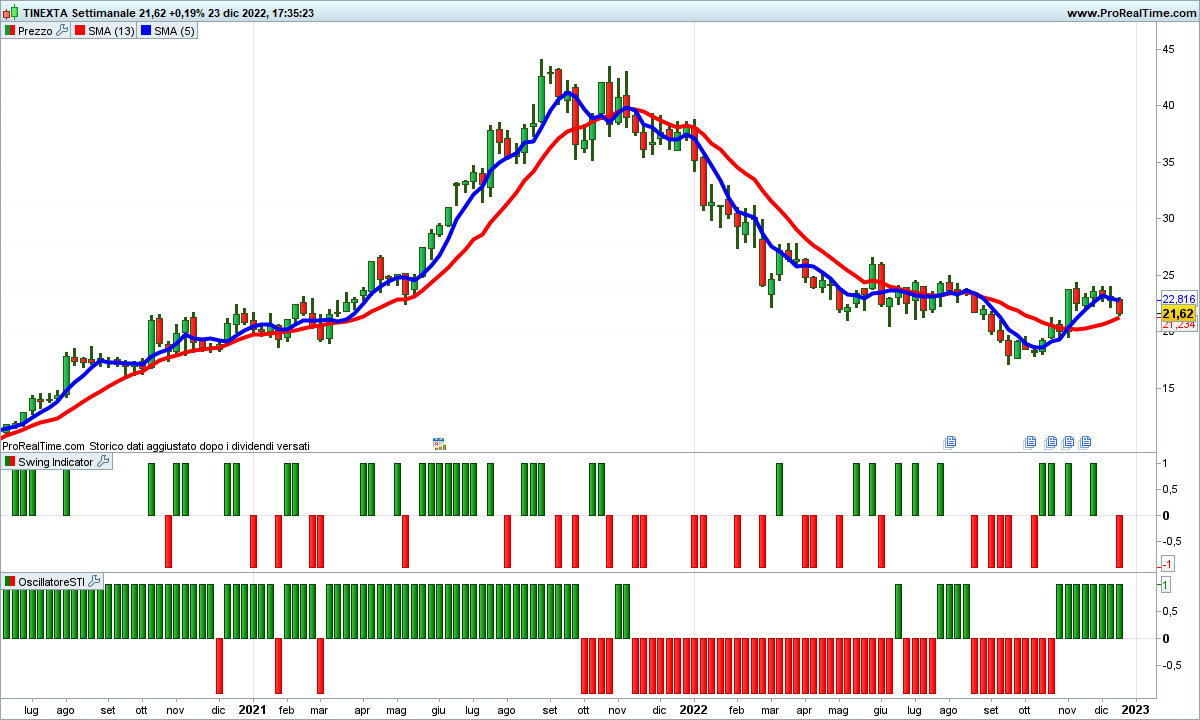The image size is (1200, 720).
Task: Open OscillatoreSTI wrench settings
Action: pos(95,581)
